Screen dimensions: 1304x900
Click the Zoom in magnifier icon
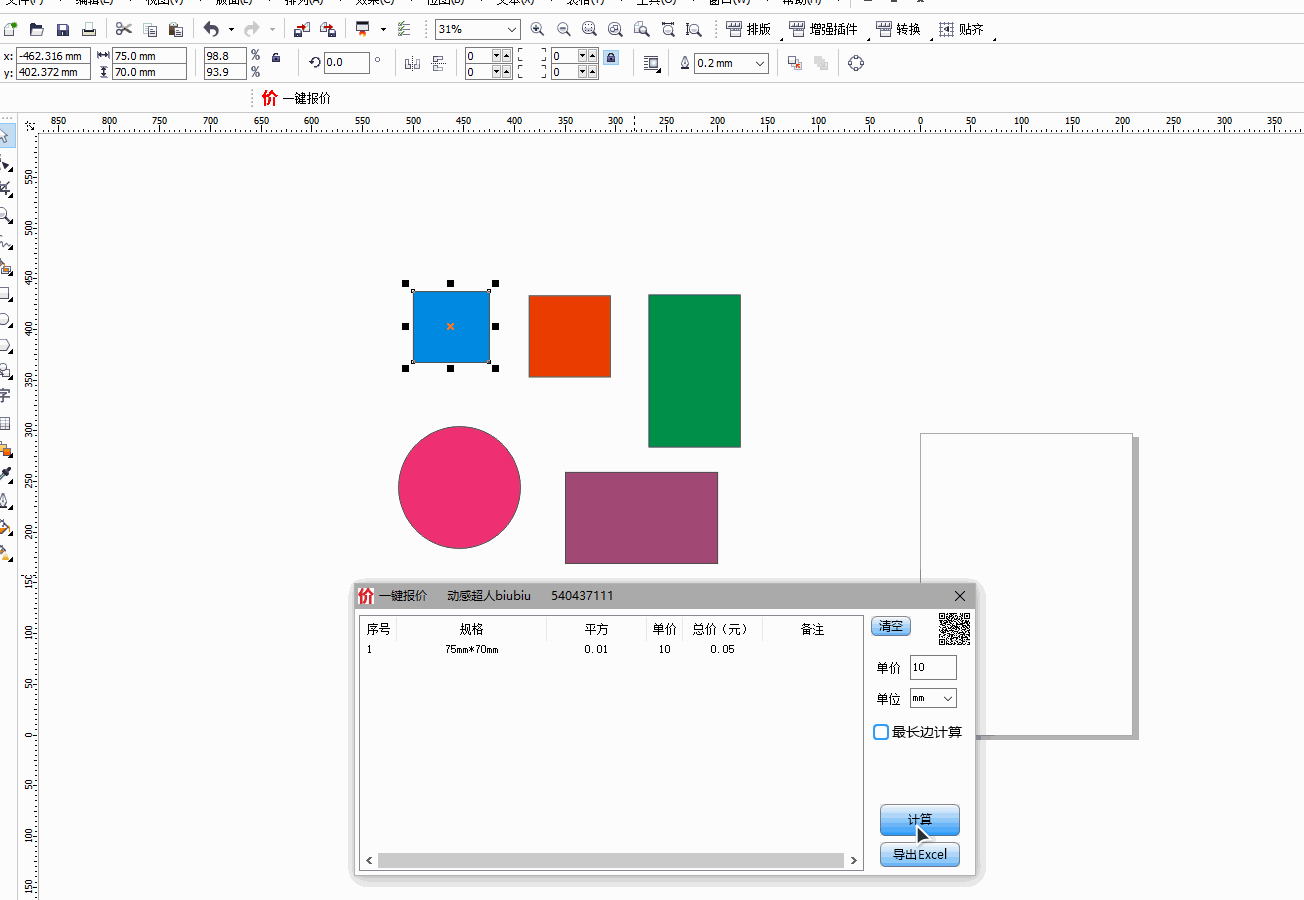[x=538, y=30]
